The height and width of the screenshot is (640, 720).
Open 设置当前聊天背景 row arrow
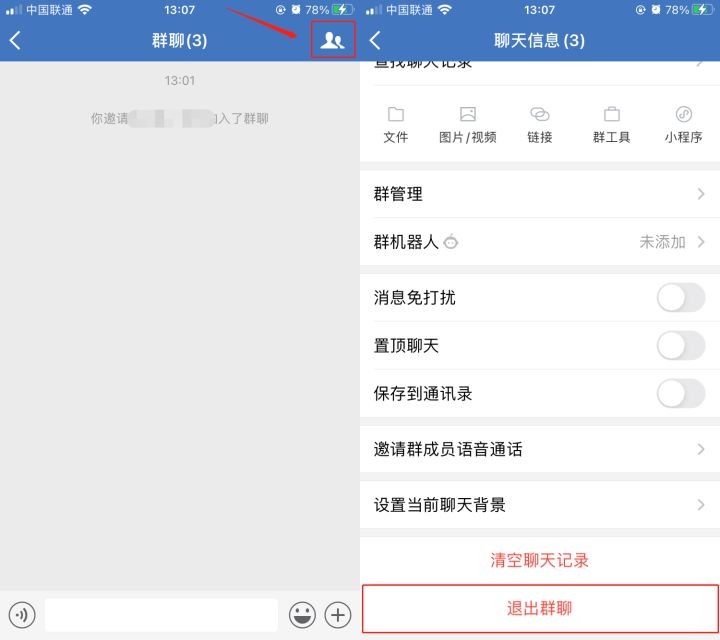[x=701, y=505]
